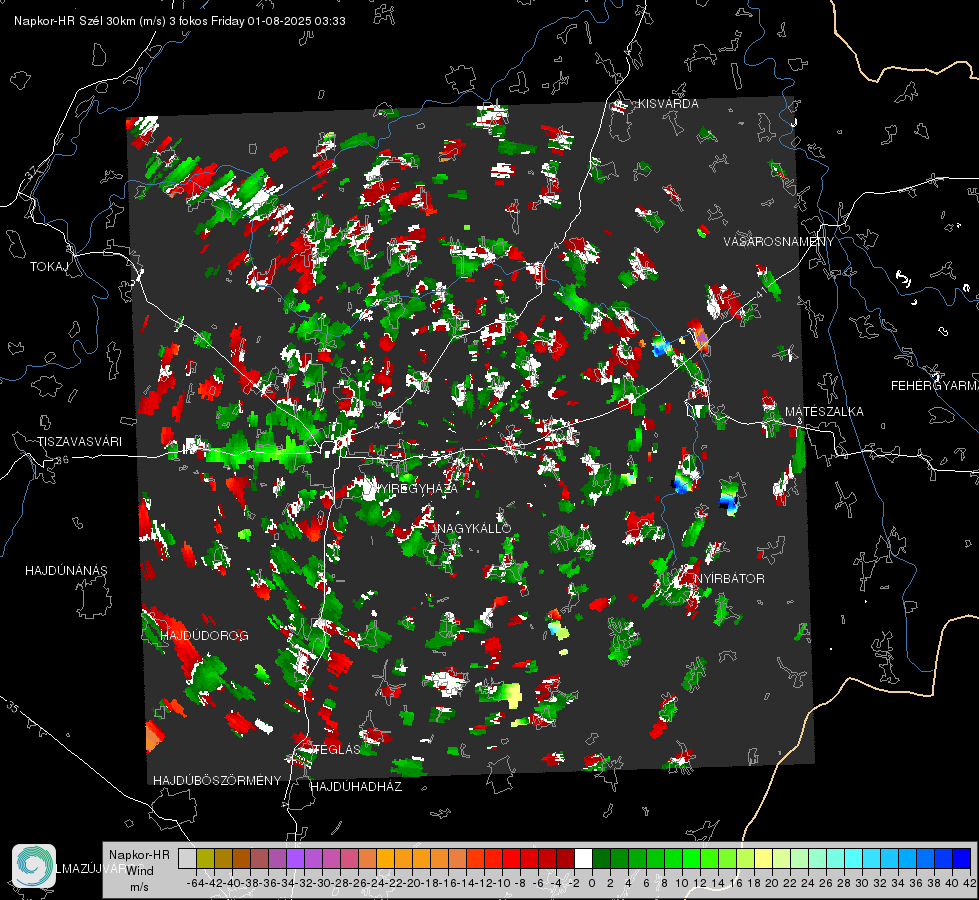Click the TOKAJ city label

pyautogui.click(x=48, y=267)
